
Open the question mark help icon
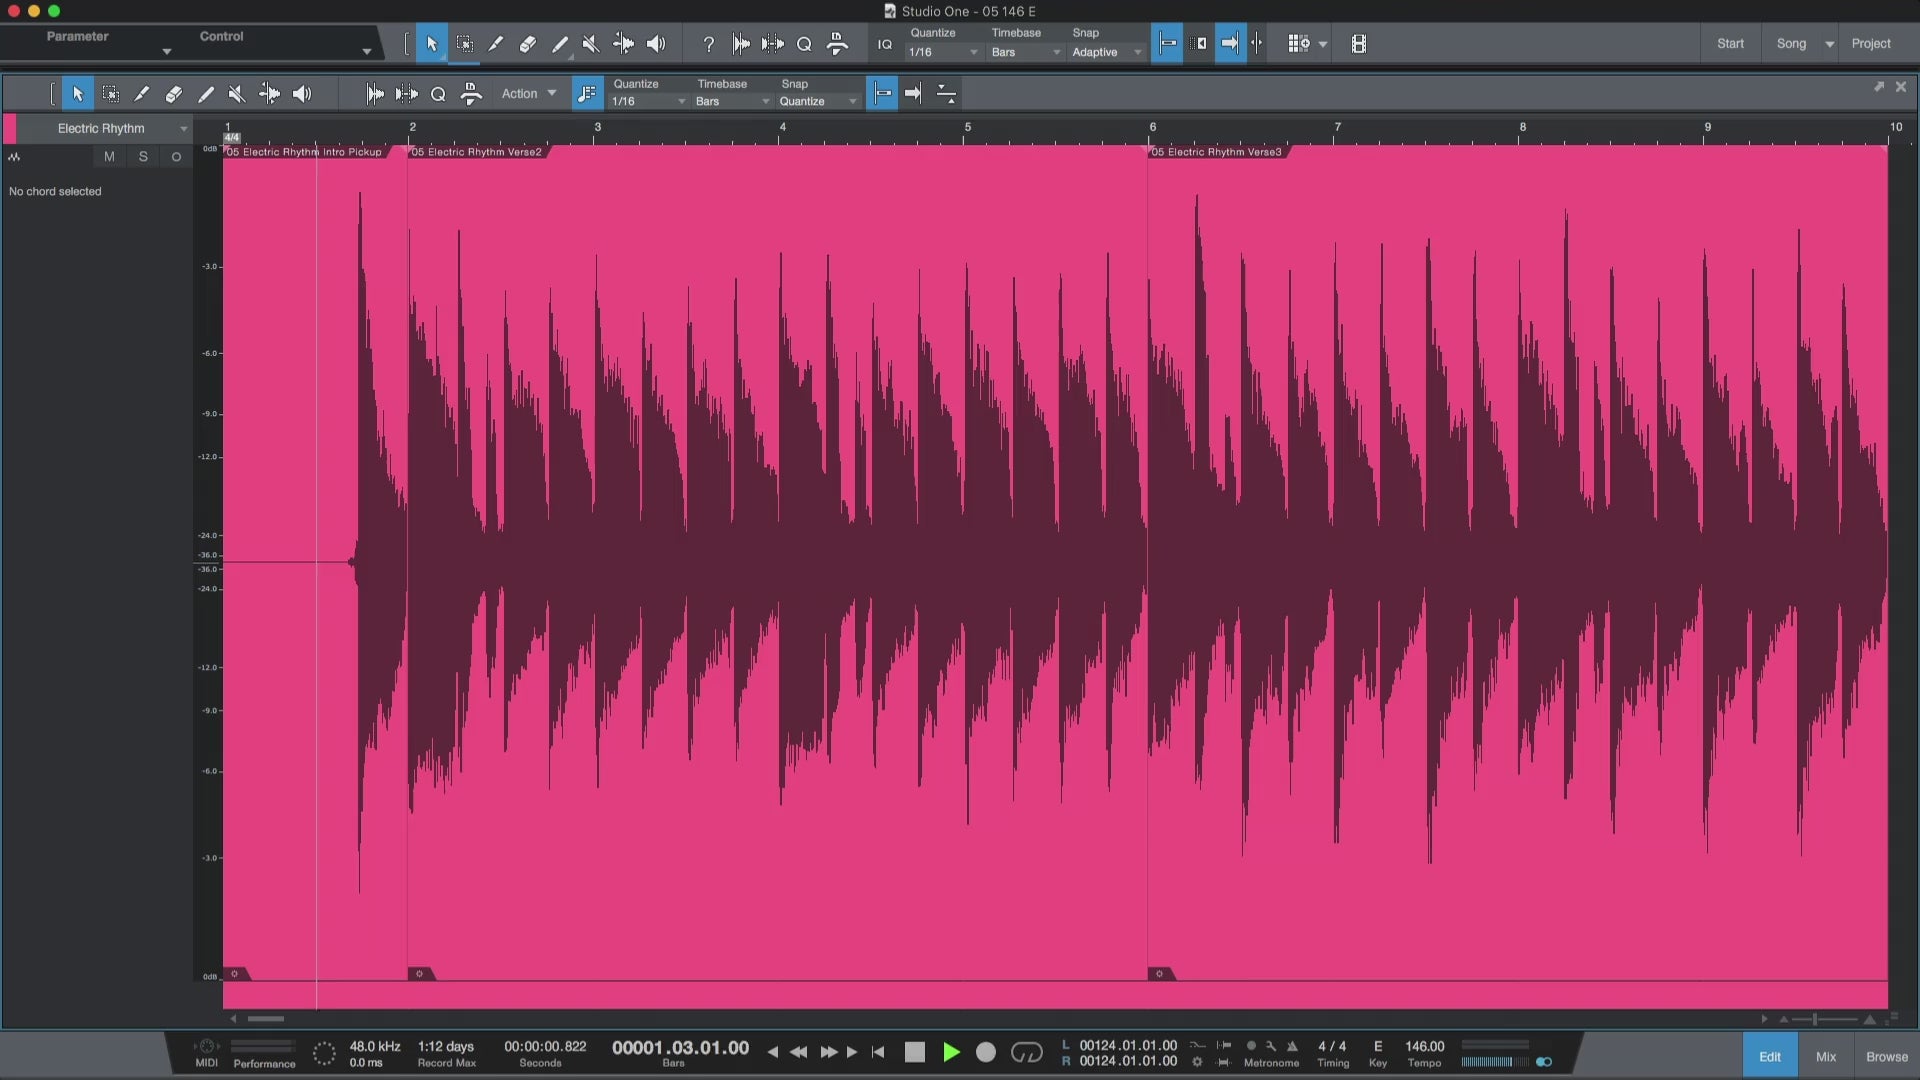pyautogui.click(x=708, y=44)
